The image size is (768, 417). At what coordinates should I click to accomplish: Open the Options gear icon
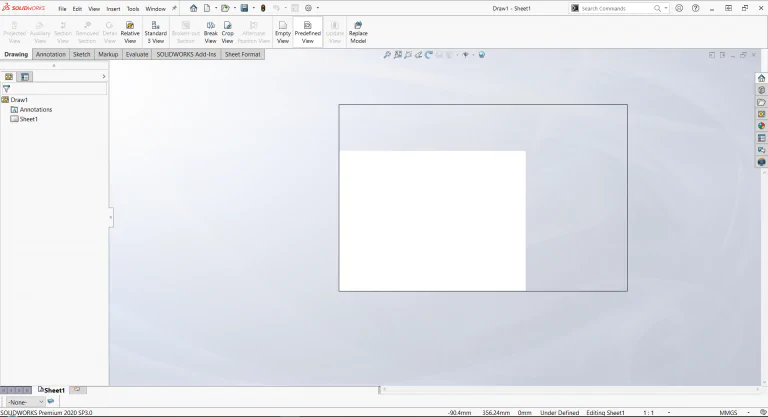click(309, 8)
